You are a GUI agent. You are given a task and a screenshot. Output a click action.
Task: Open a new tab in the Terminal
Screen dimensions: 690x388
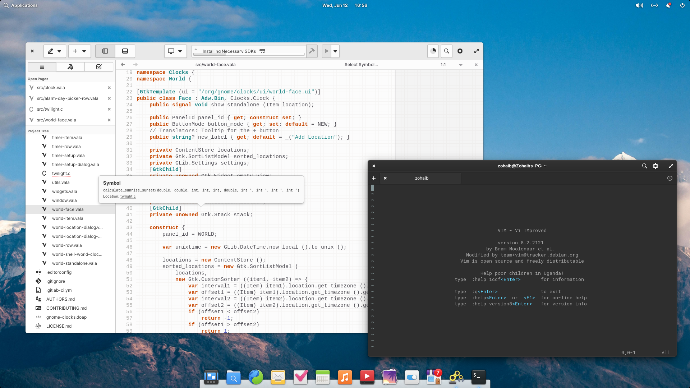point(374,178)
